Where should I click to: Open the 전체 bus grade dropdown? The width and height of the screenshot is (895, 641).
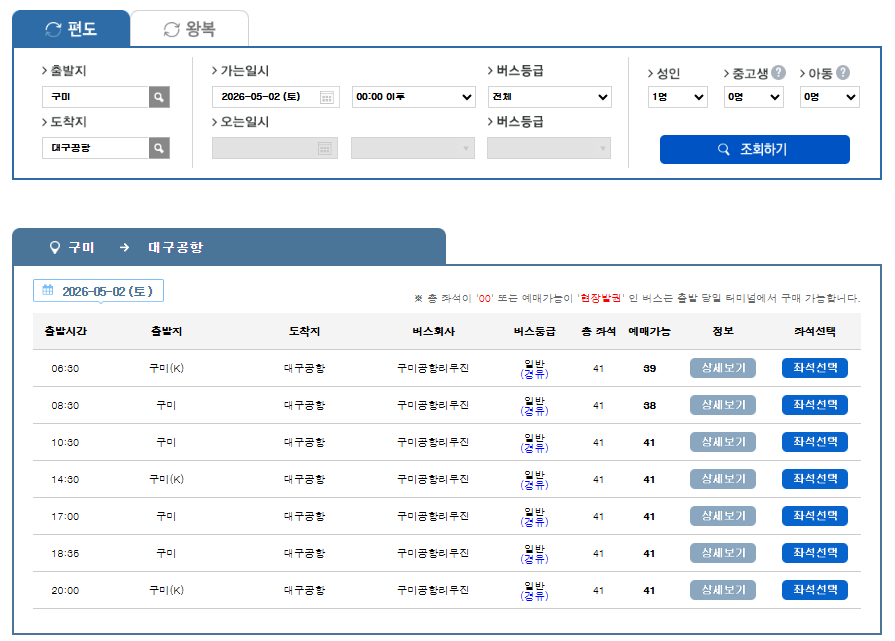(550, 97)
